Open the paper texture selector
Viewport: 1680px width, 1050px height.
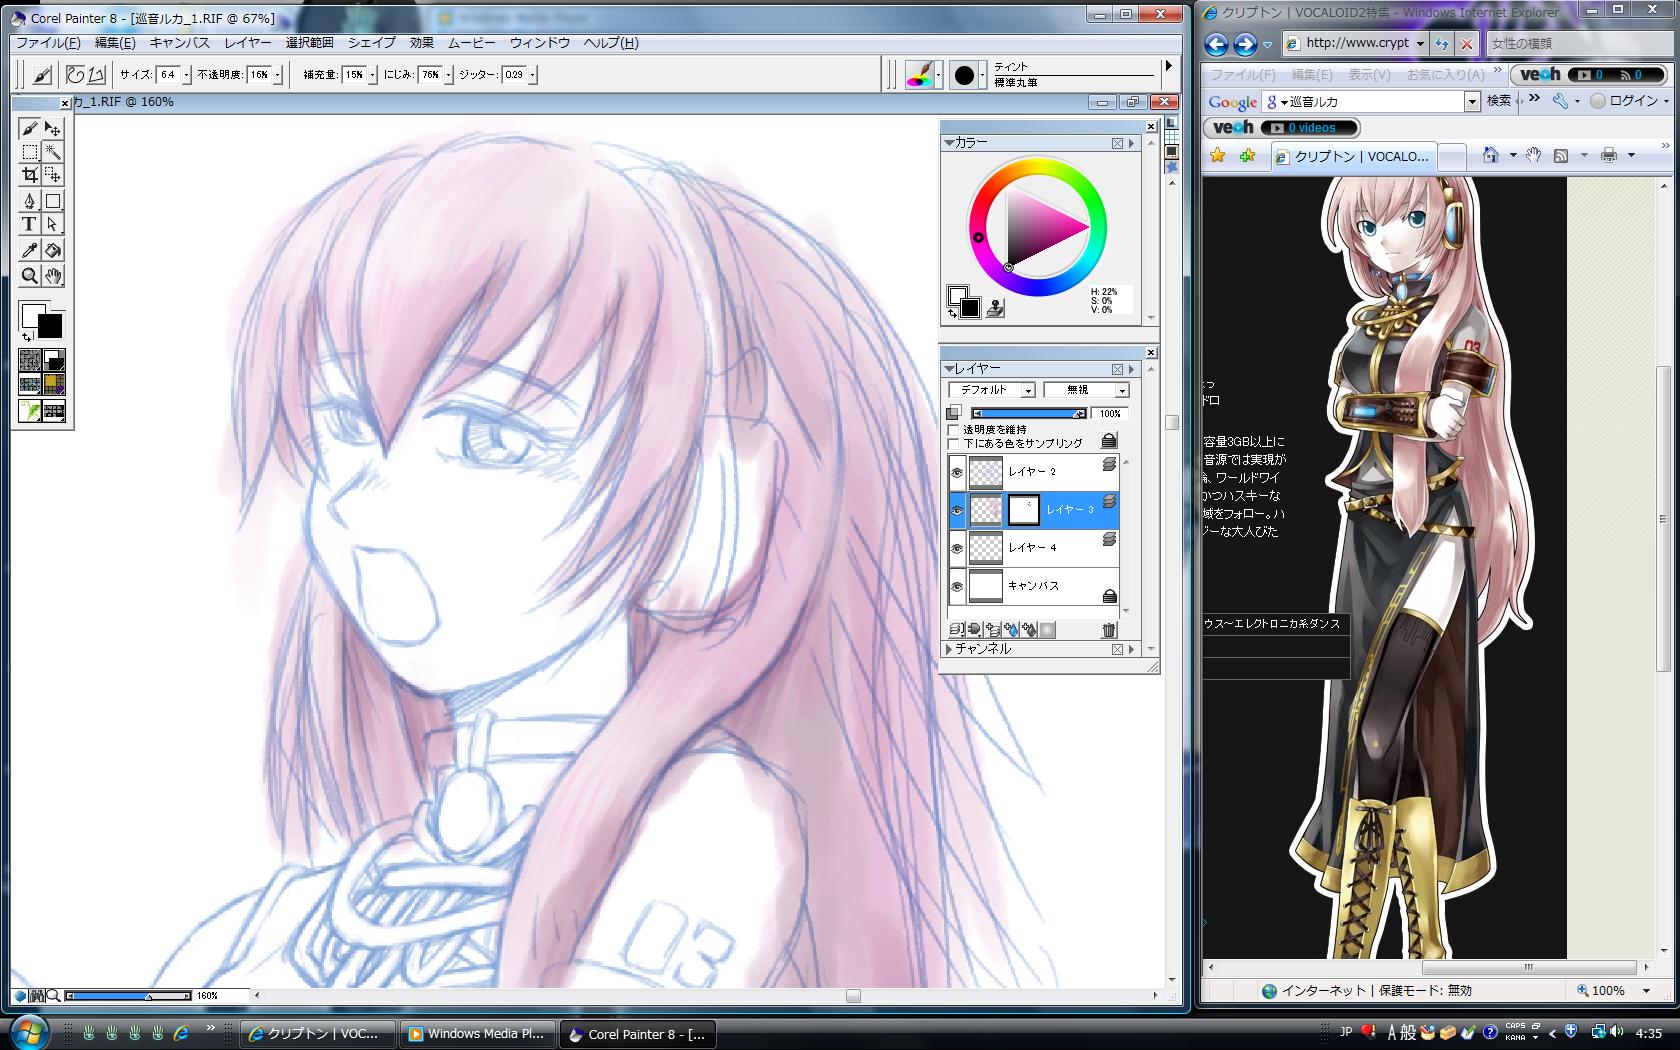[x=30, y=360]
